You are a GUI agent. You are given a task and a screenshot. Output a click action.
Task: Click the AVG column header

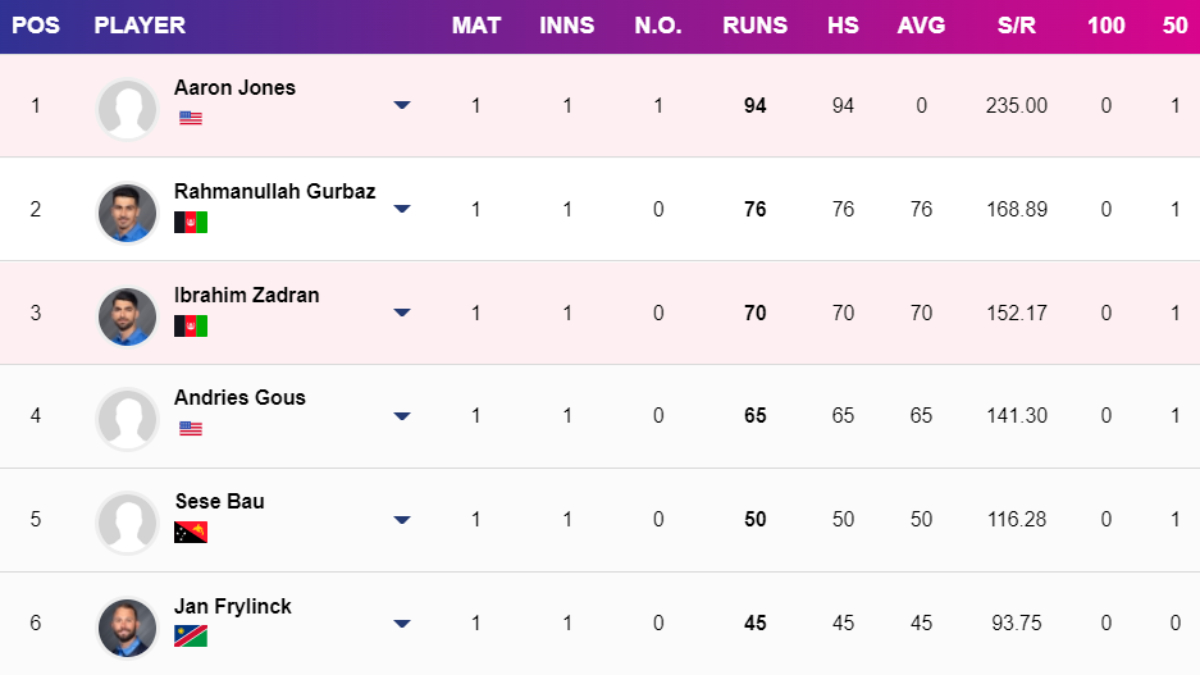coord(921,26)
